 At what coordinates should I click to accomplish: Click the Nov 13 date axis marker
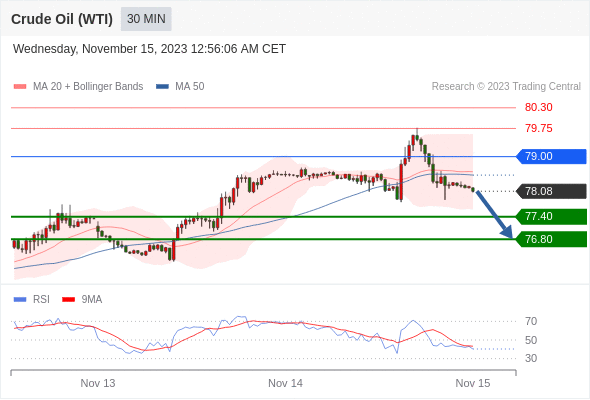(98, 383)
